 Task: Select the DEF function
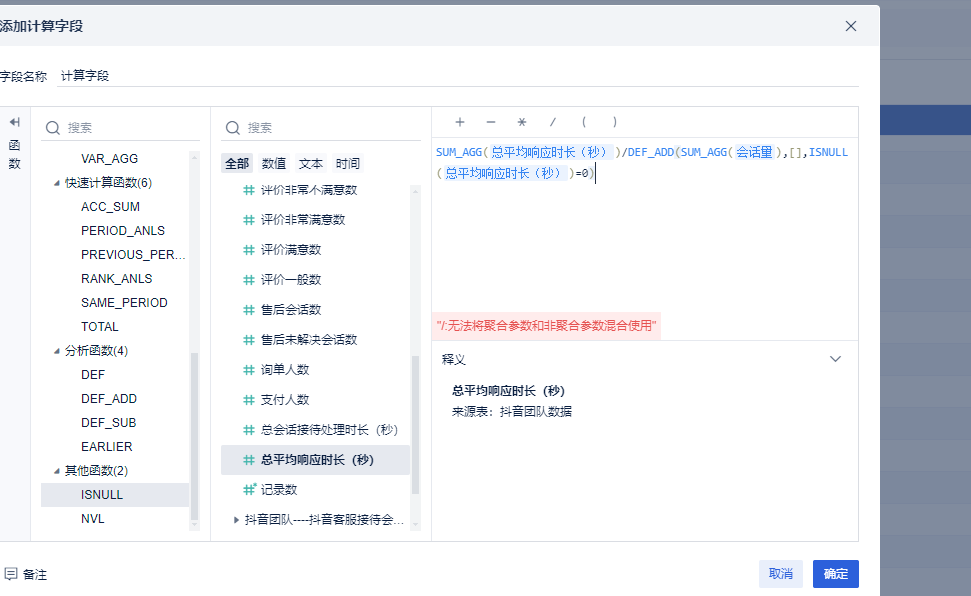tap(93, 375)
